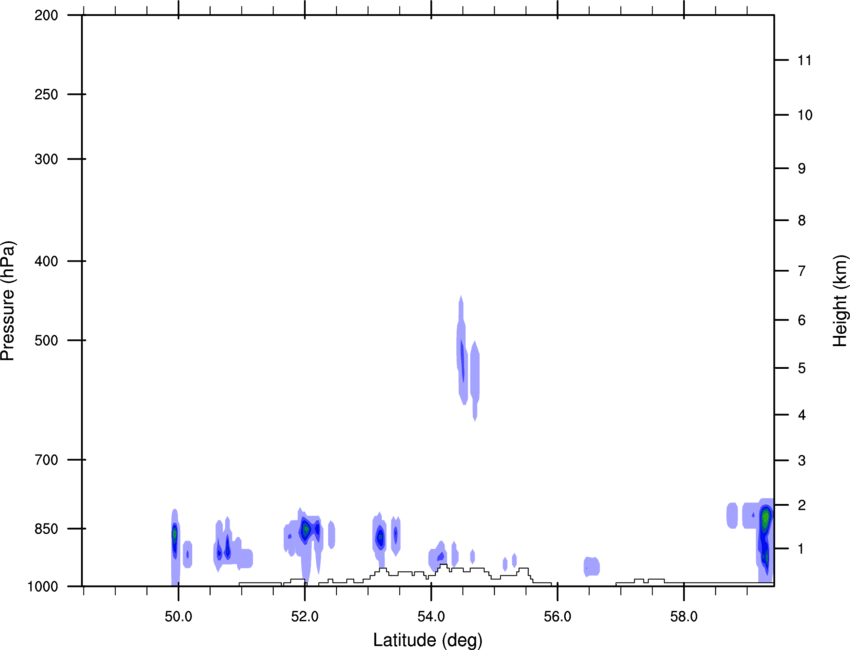This screenshot has width=850, height=650.
Task: Click the 50.0 latitude label
Action: coord(178,617)
